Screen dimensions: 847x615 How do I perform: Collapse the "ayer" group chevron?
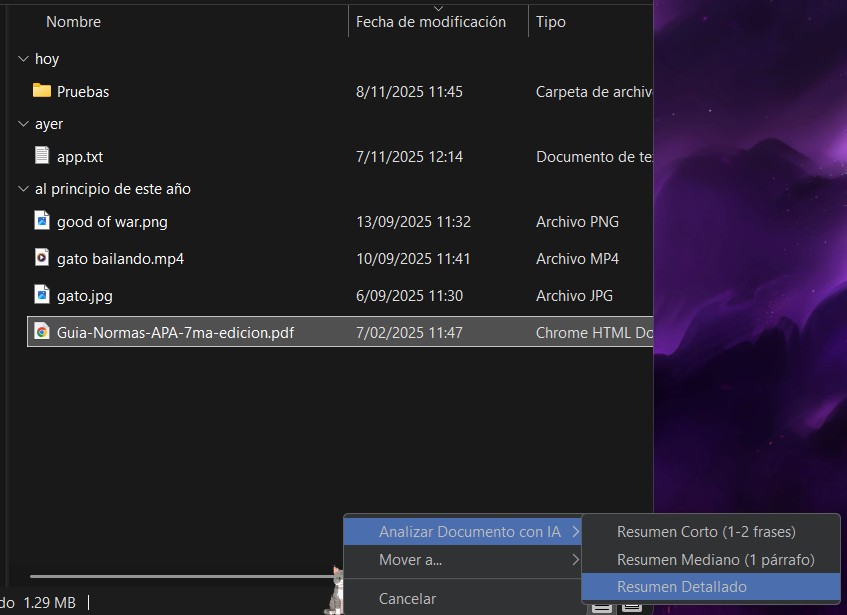tap(23, 124)
